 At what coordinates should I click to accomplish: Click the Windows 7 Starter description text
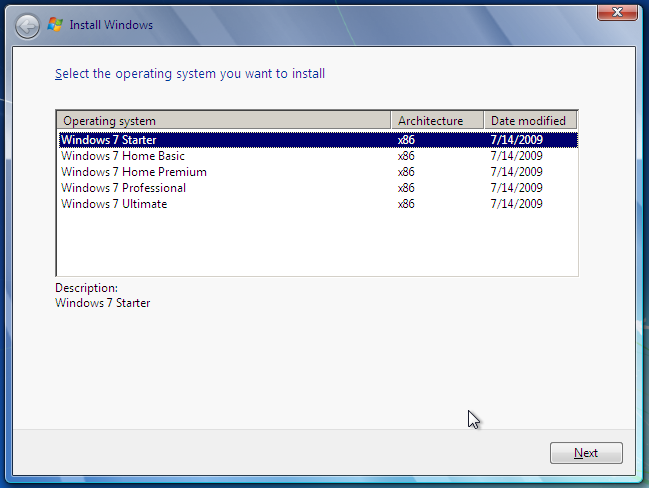point(103,303)
